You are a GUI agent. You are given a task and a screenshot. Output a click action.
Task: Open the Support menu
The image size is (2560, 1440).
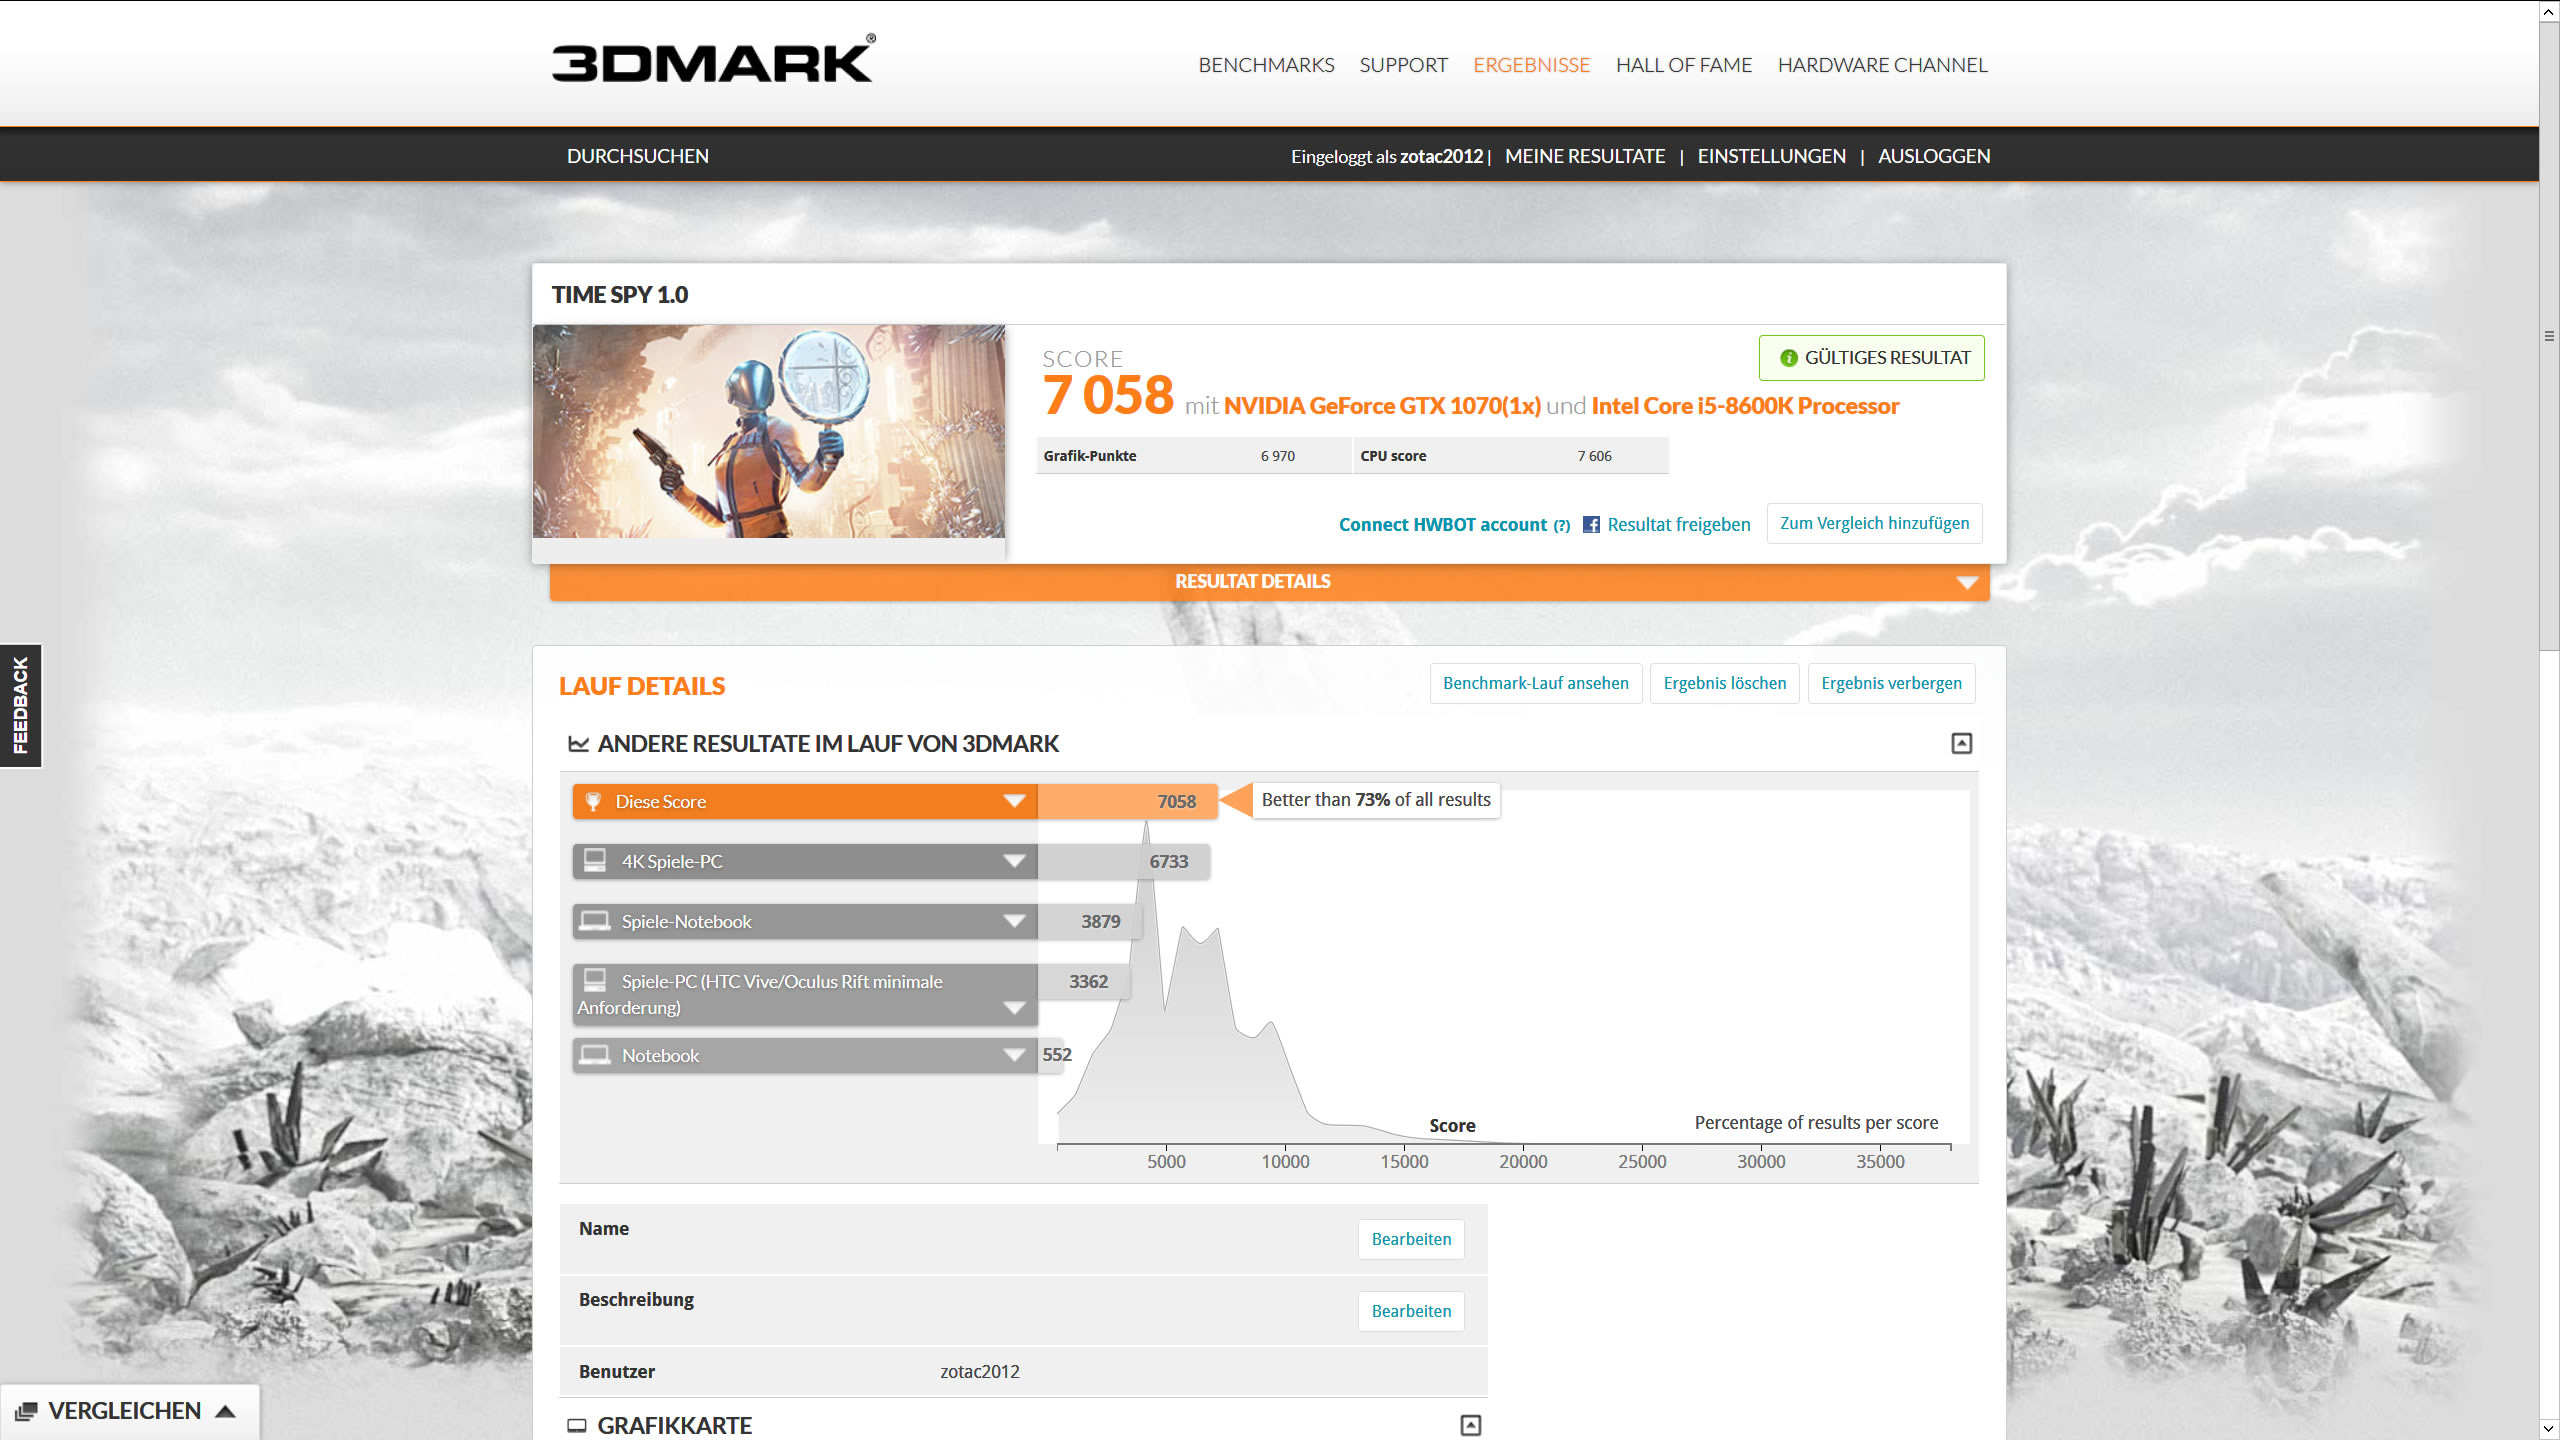(1403, 65)
